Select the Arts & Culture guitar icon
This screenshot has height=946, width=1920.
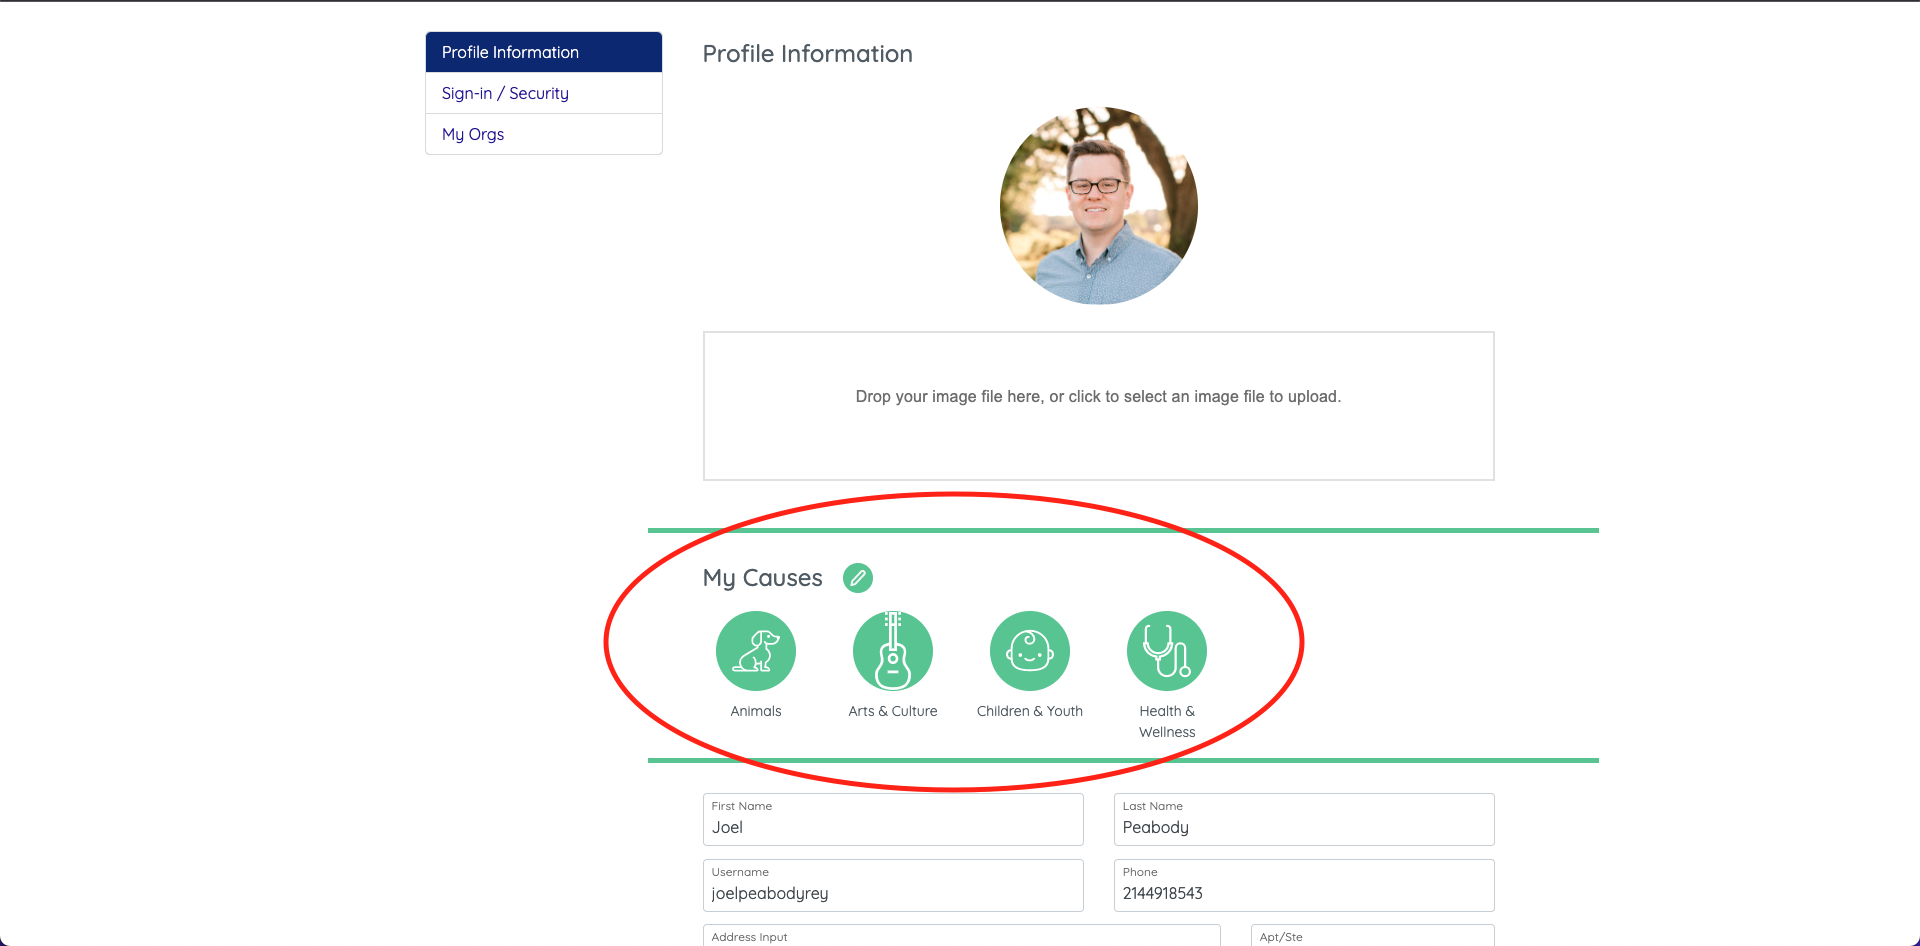click(x=893, y=651)
